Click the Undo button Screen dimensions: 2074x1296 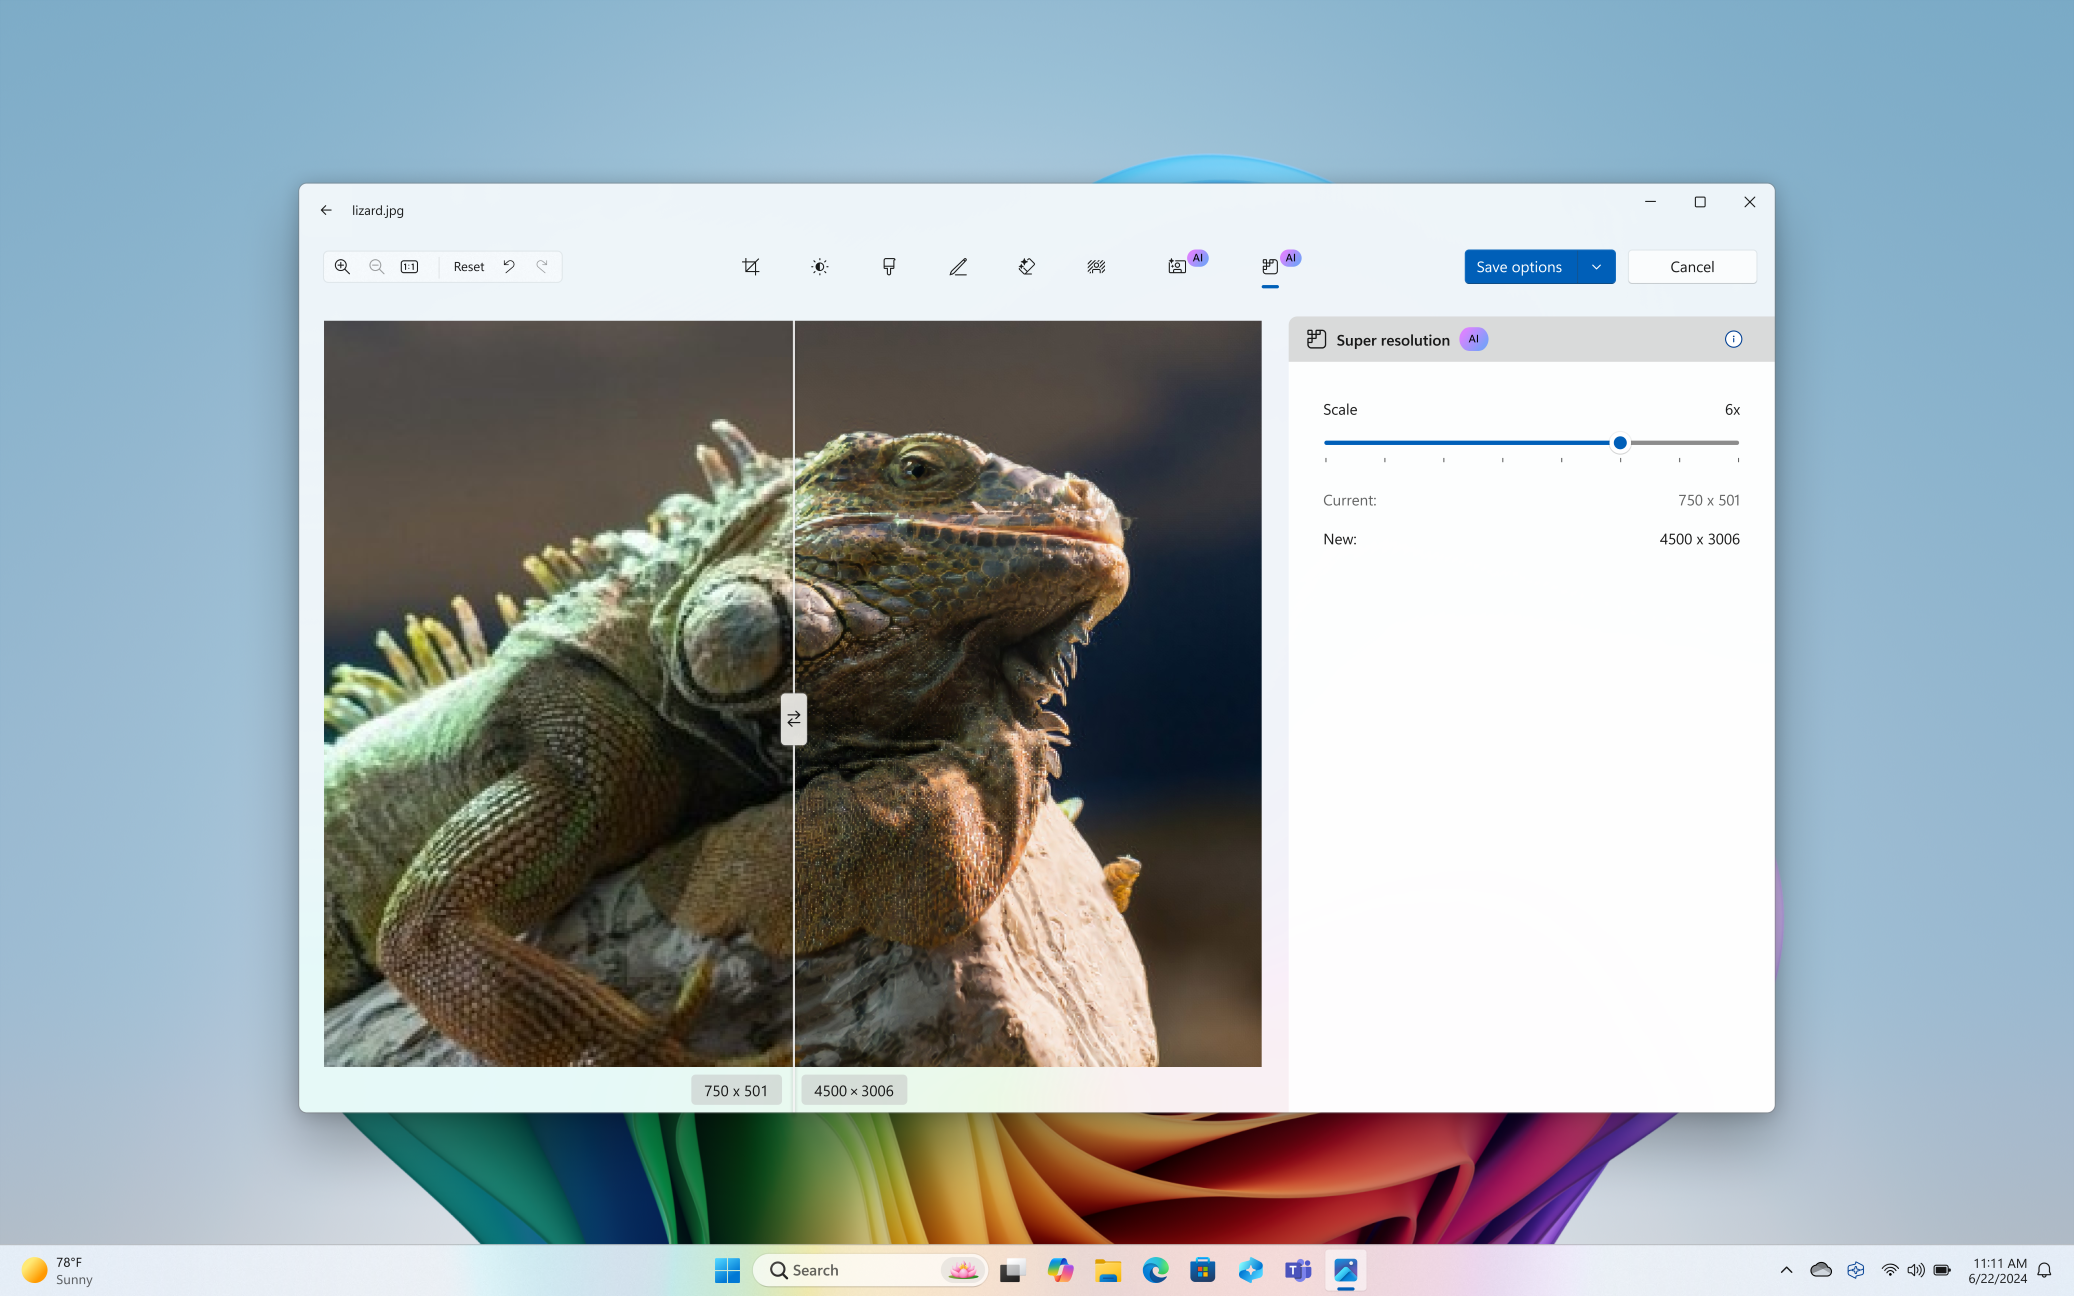[509, 266]
